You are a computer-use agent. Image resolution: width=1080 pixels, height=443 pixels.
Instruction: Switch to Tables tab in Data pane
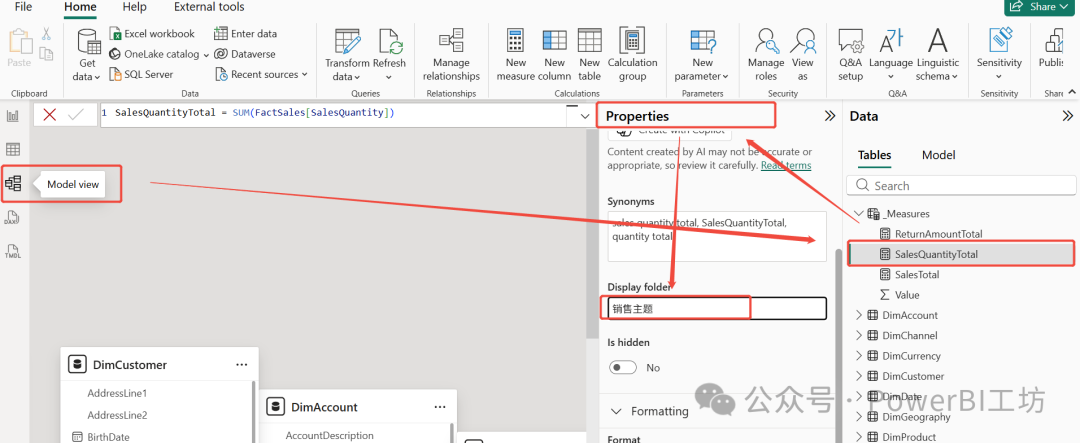(874, 155)
